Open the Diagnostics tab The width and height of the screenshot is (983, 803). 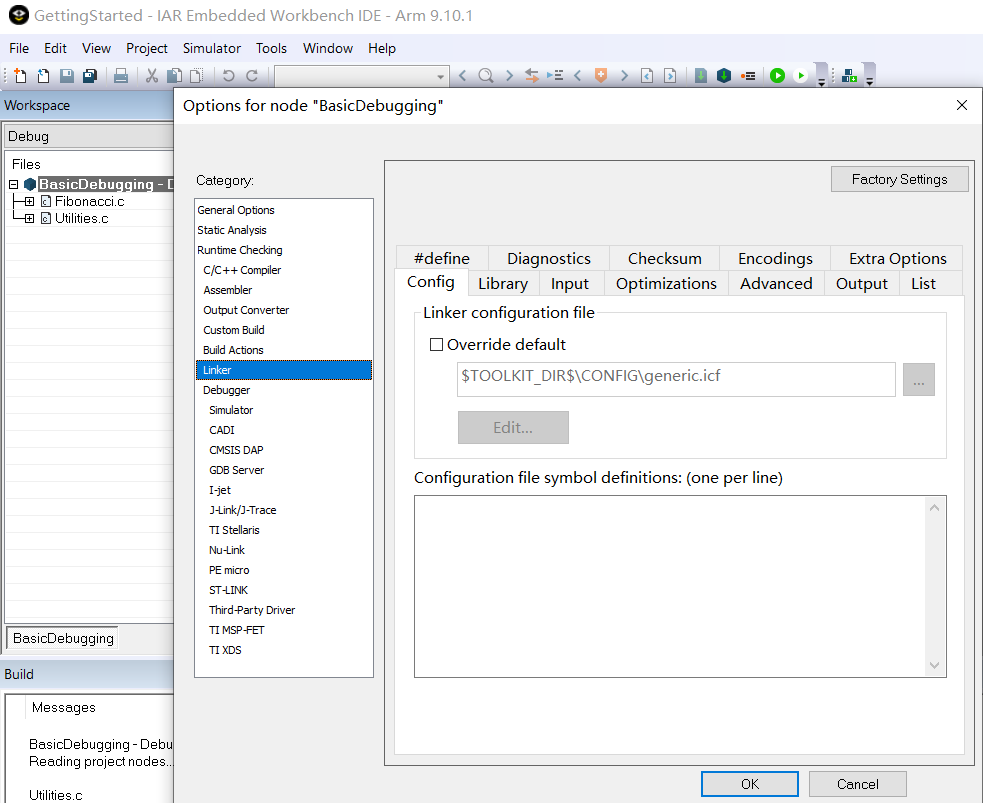point(549,258)
